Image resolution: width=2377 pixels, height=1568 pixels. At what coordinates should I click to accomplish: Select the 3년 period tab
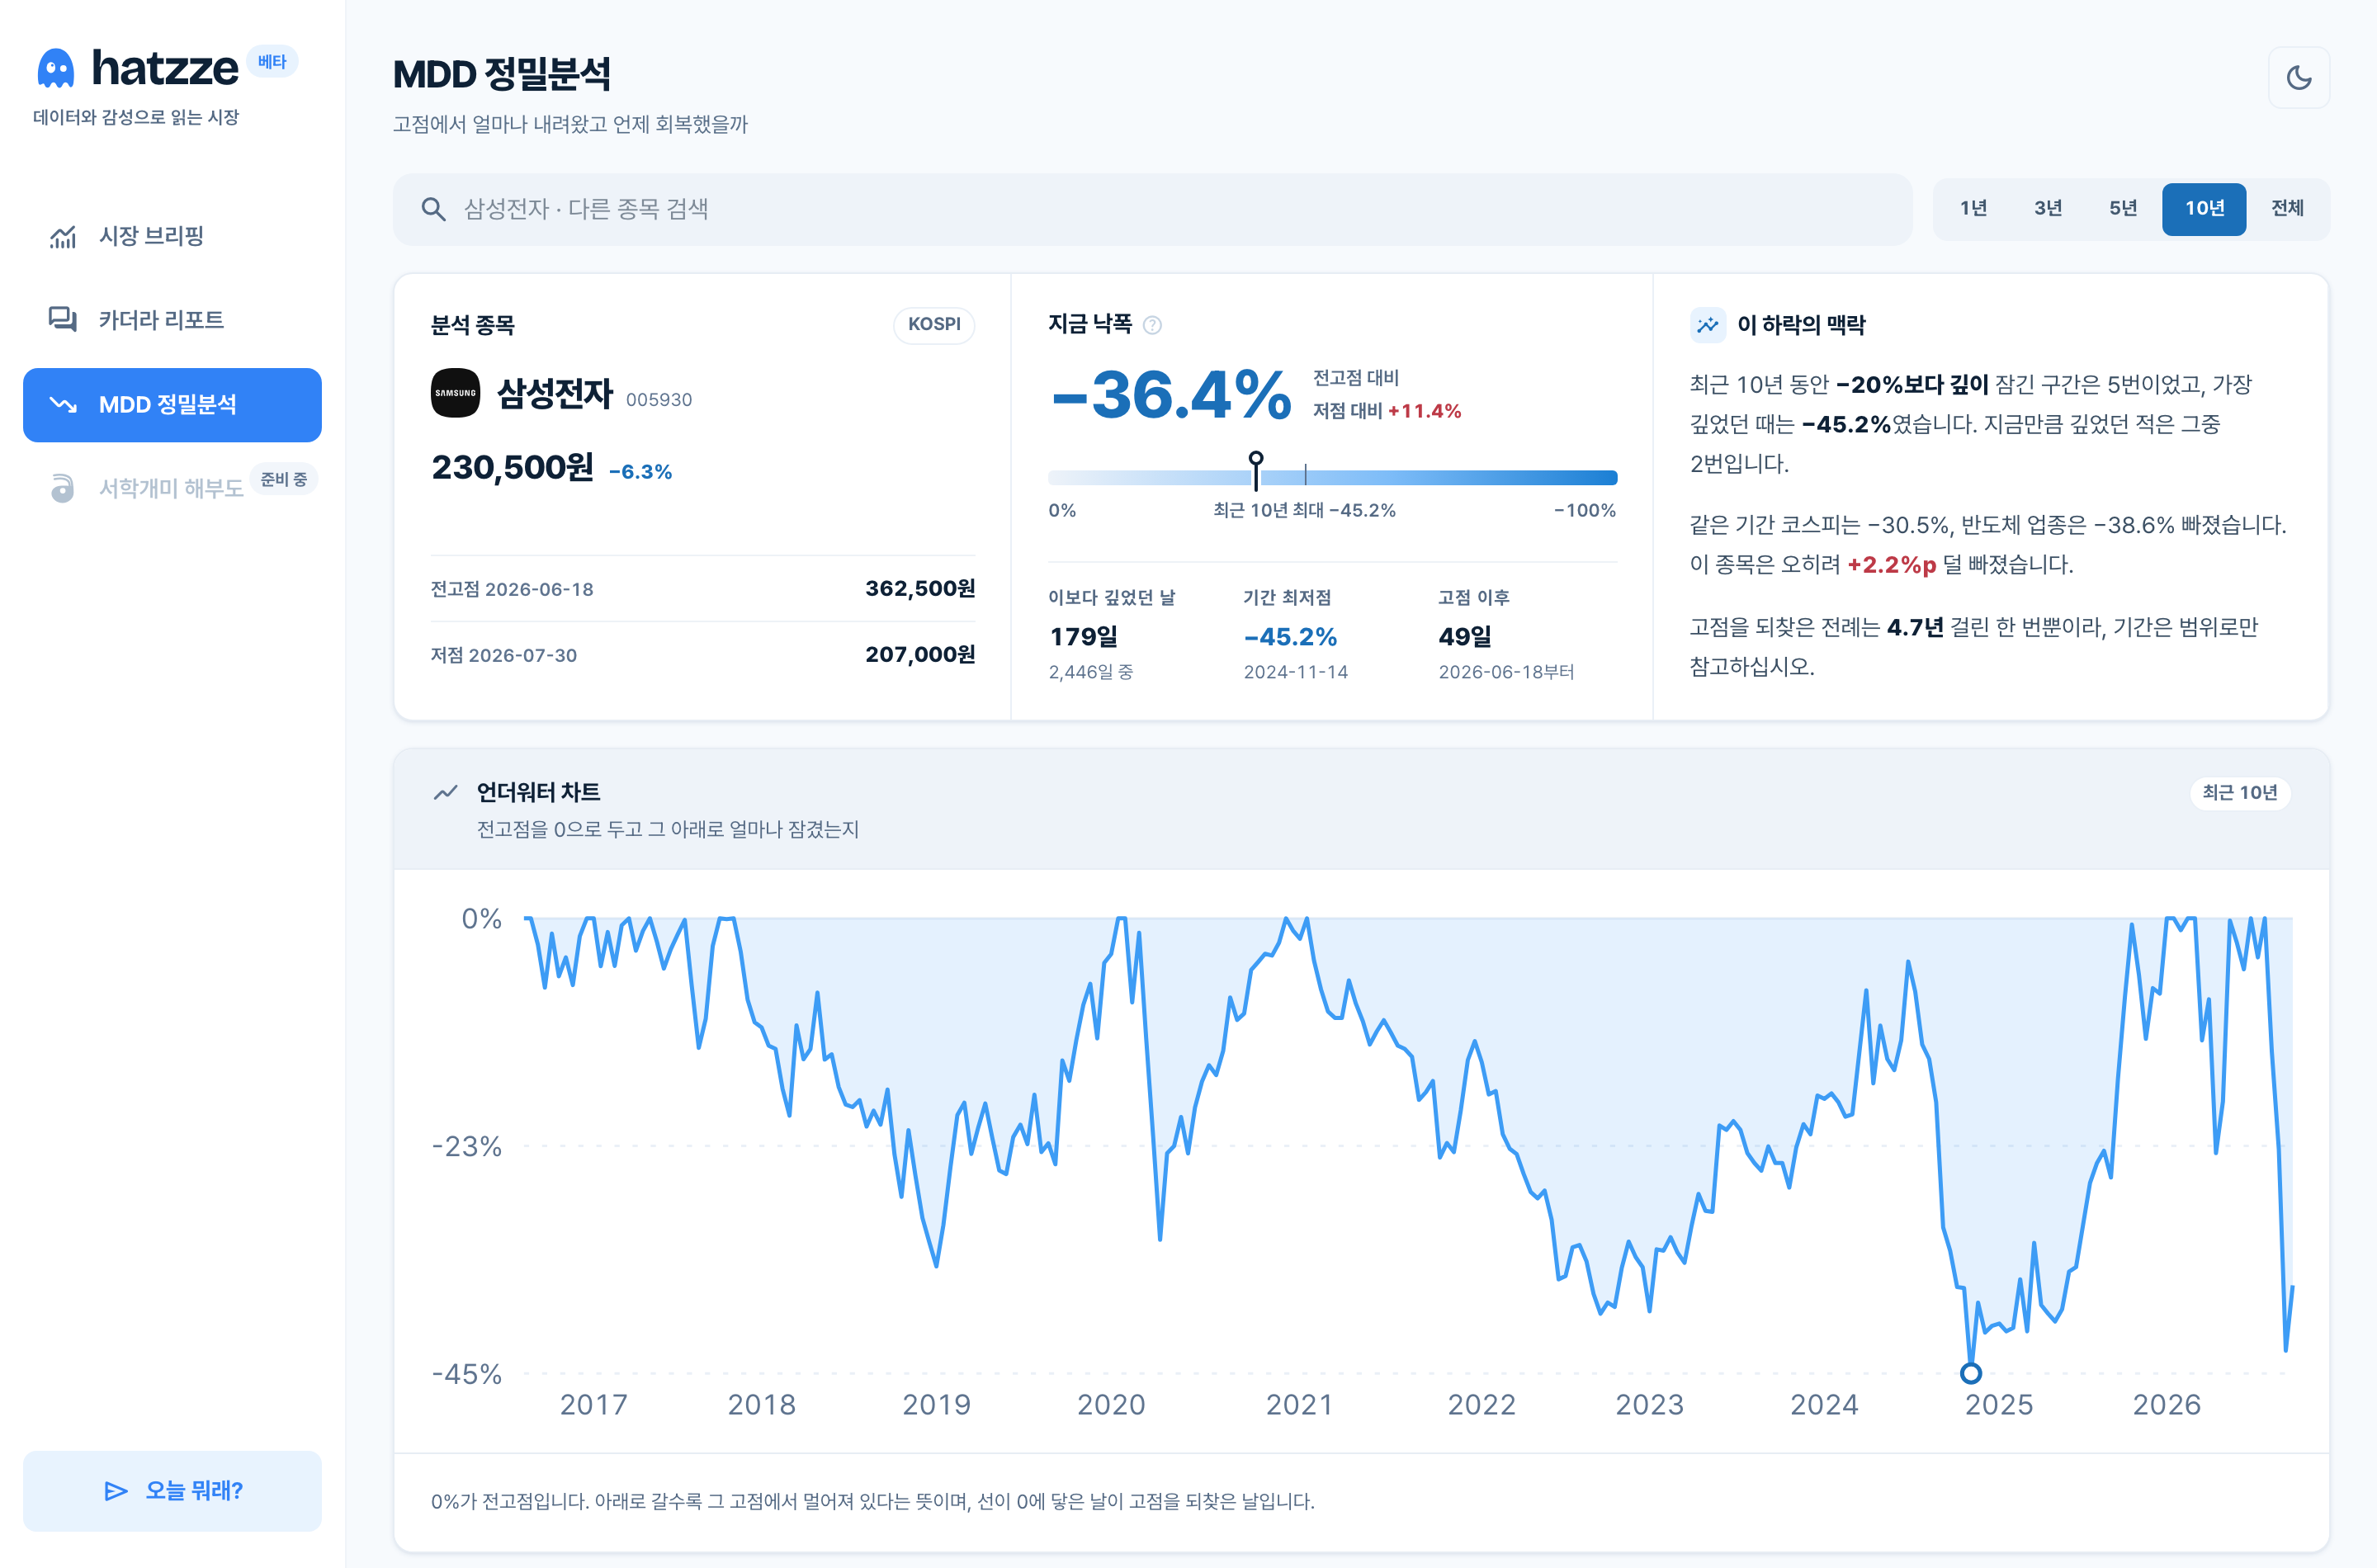[x=2047, y=208]
